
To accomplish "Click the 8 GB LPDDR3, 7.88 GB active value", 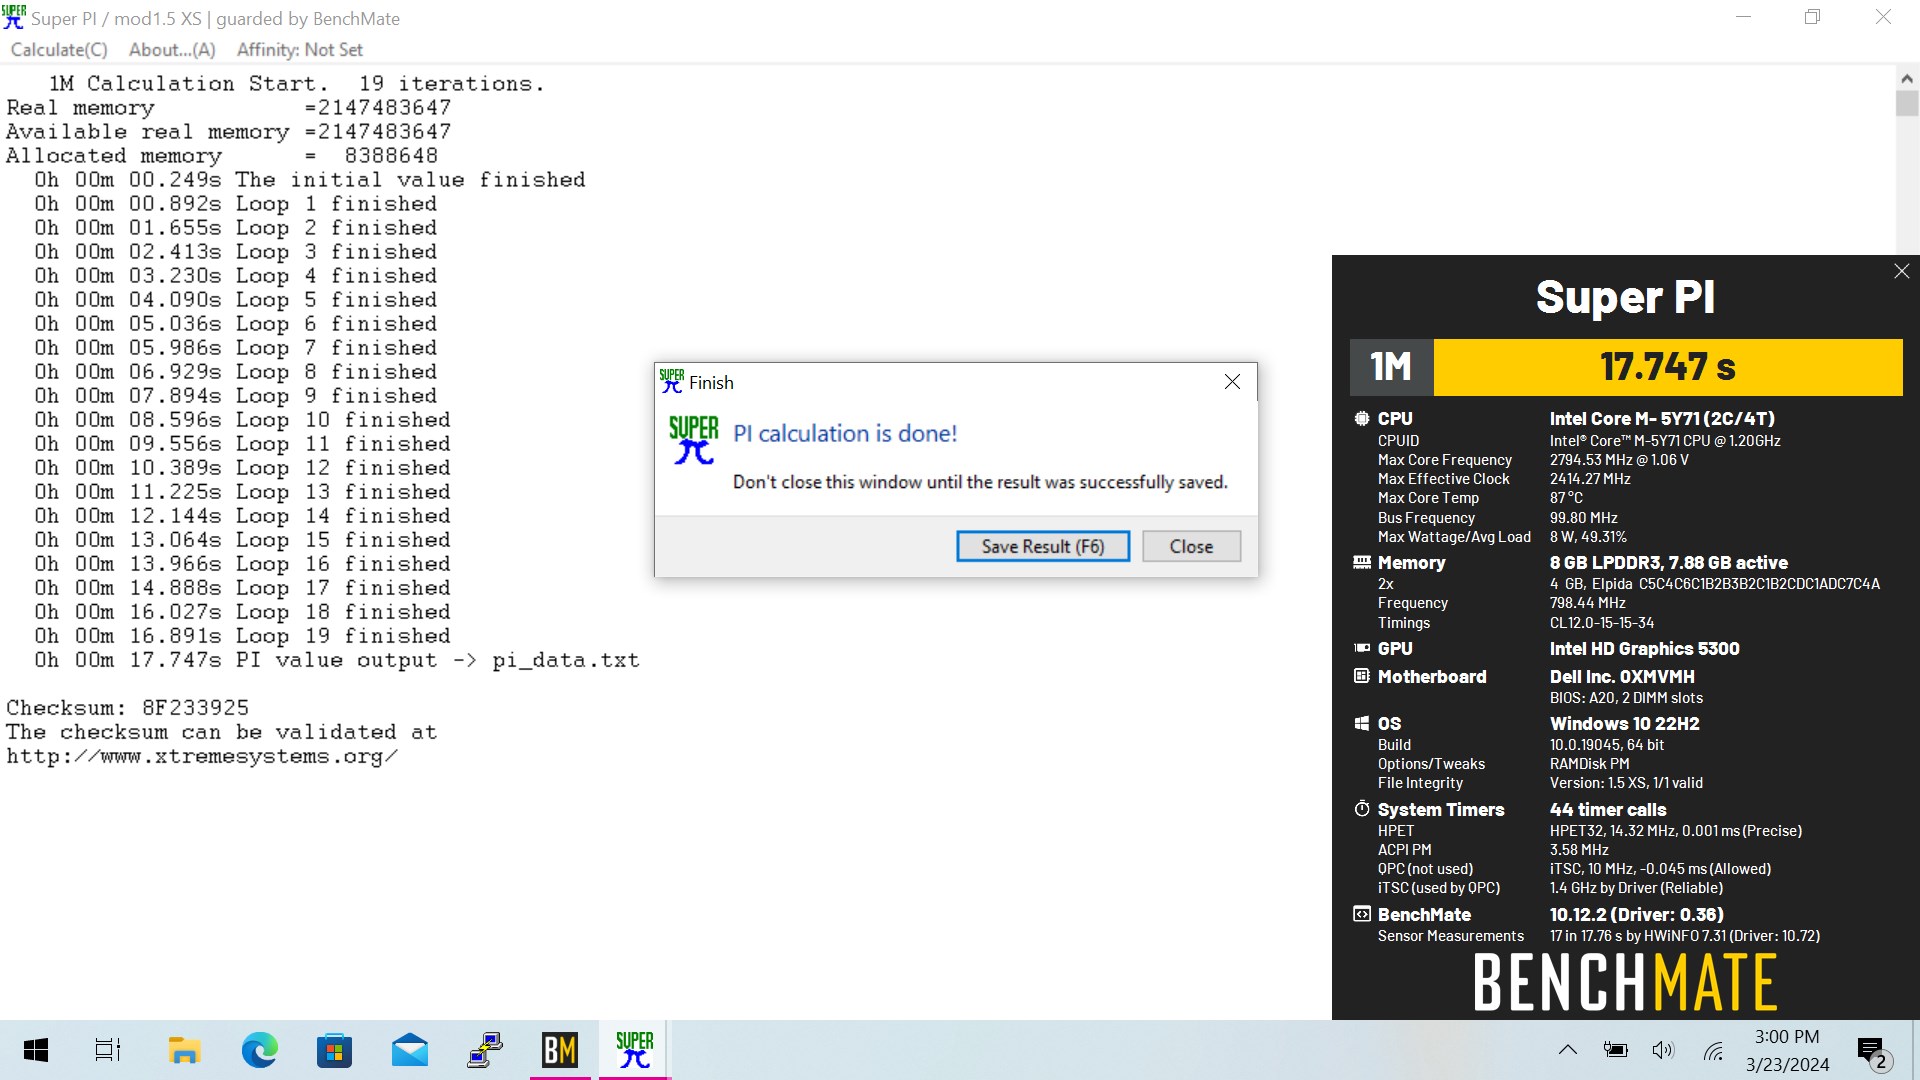I will click(x=1669, y=562).
